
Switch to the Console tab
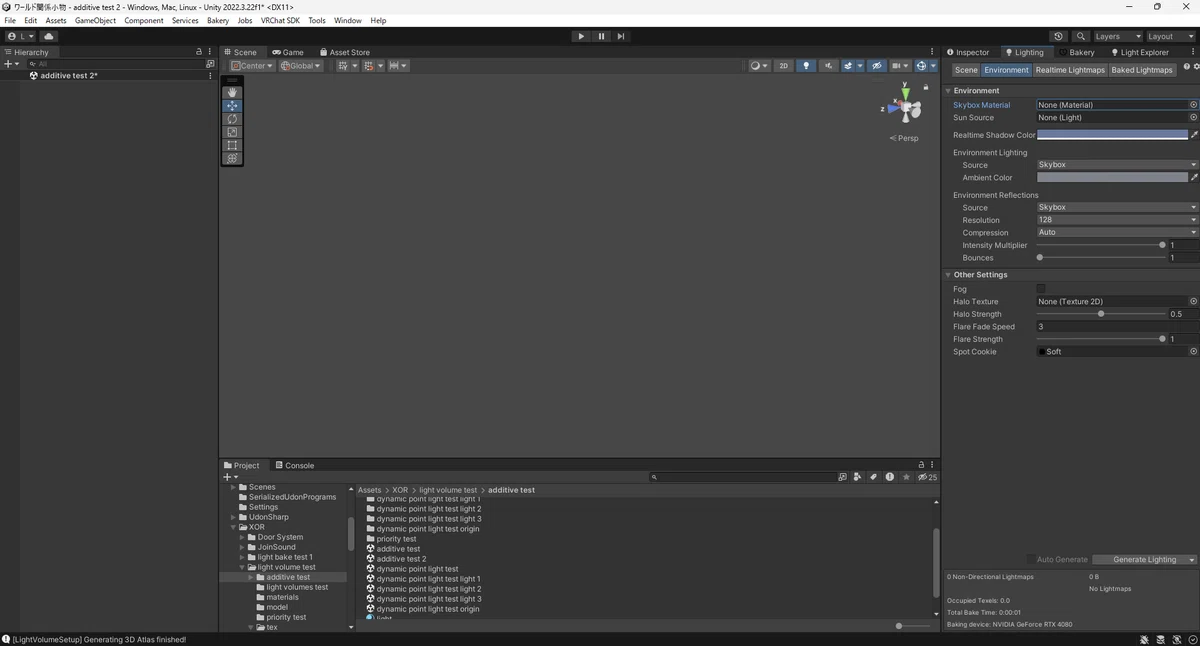[x=295, y=465]
